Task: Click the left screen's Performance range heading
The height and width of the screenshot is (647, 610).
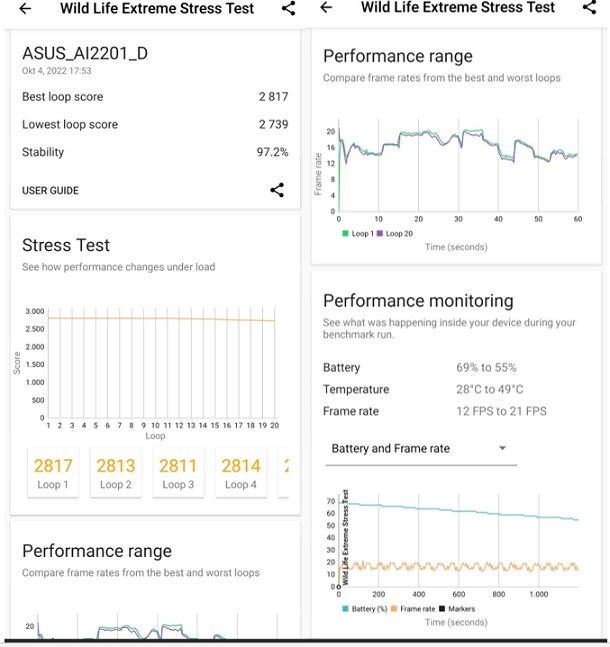Action: [97, 551]
